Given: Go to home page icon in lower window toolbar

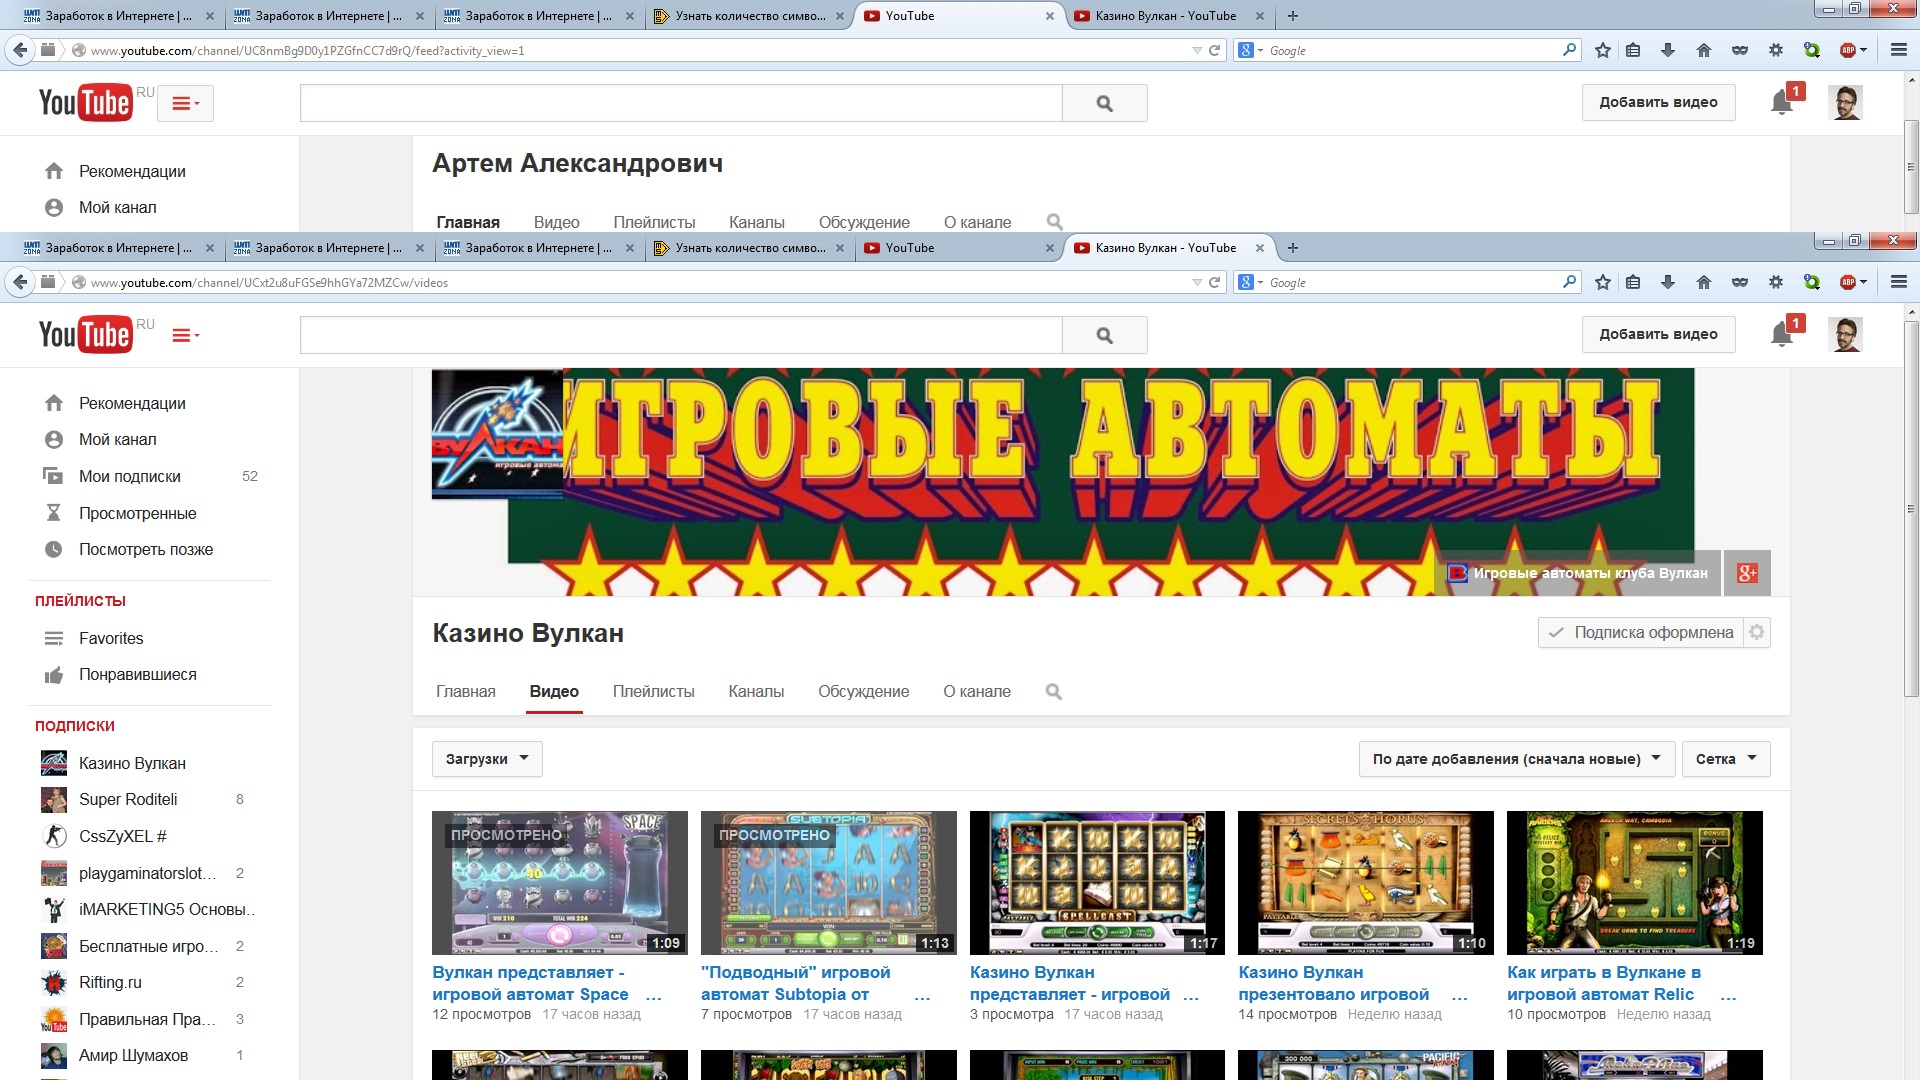Looking at the screenshot, I should (x=1704, y=282).
